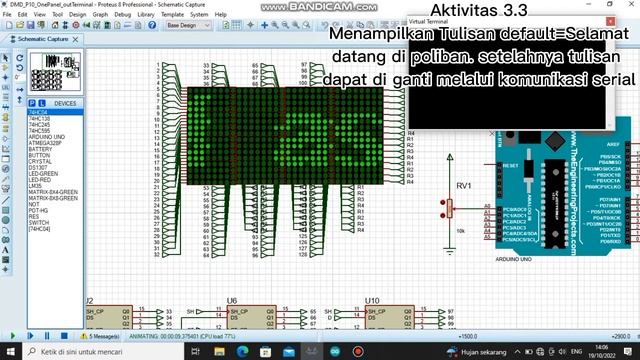Click the Zoom Out magnifier icon
The height and width of the screenshot is (360, 640).
tap(285, 25)
